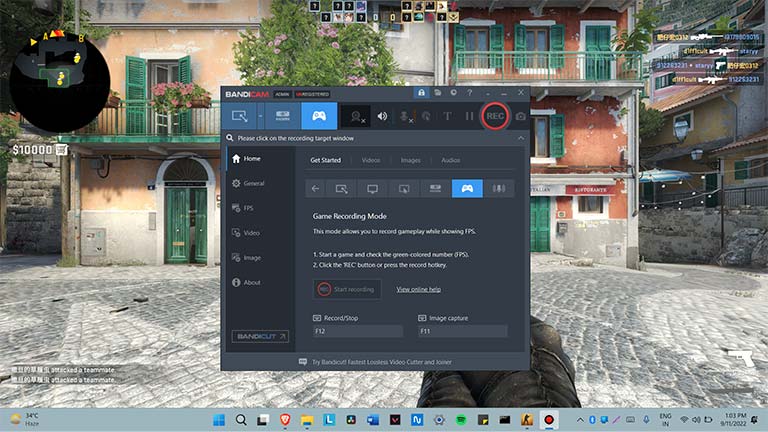Click the Start recording button

[347, 289]
